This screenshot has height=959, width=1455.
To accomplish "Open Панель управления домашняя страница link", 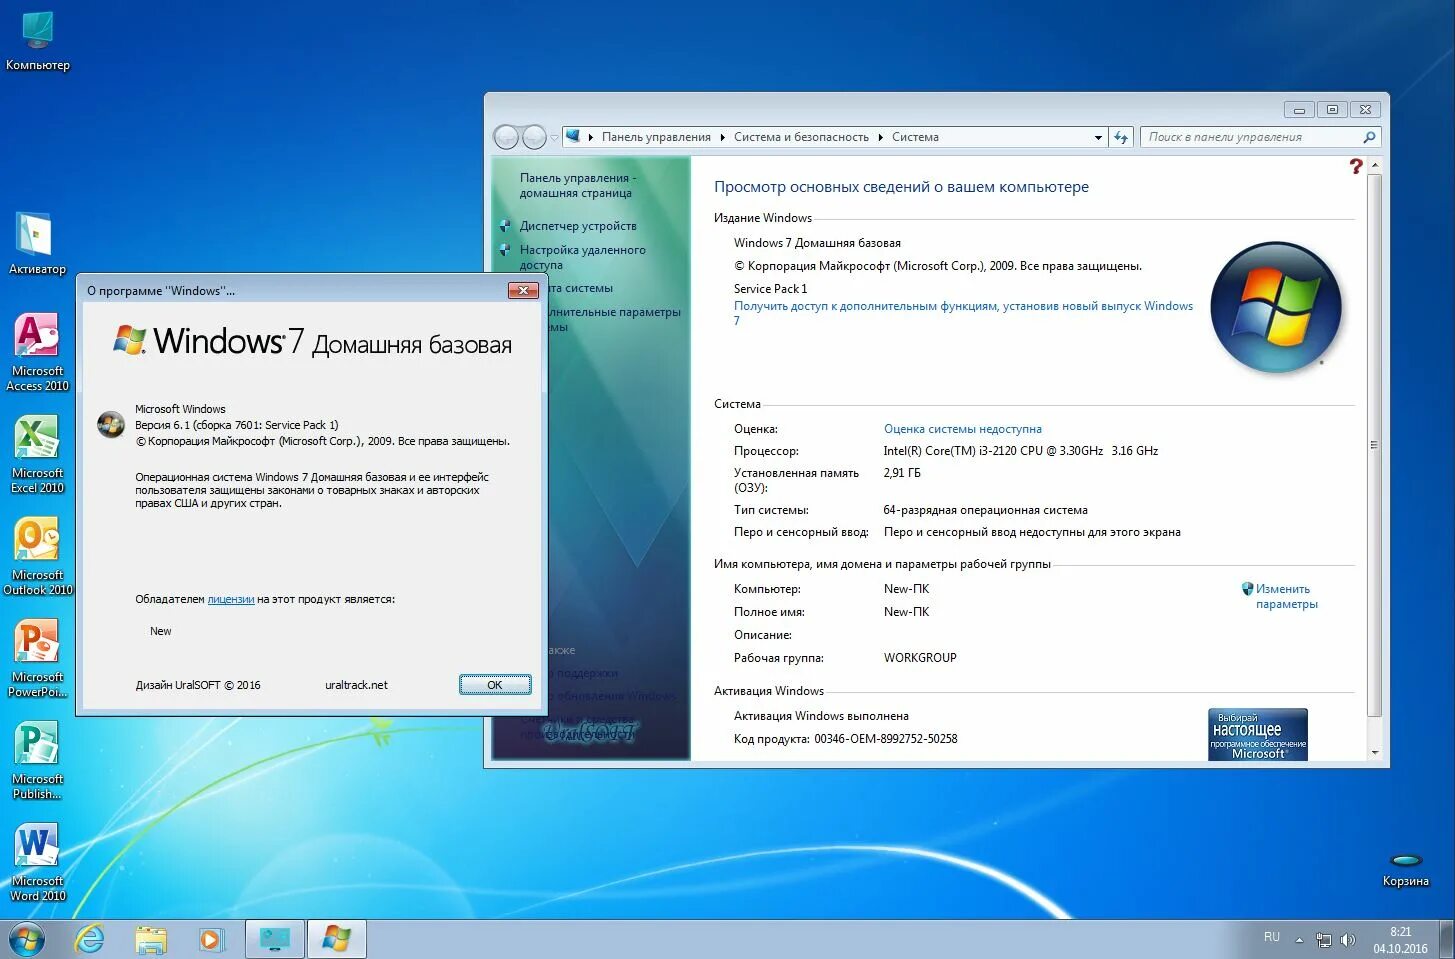I will (576, 185).
